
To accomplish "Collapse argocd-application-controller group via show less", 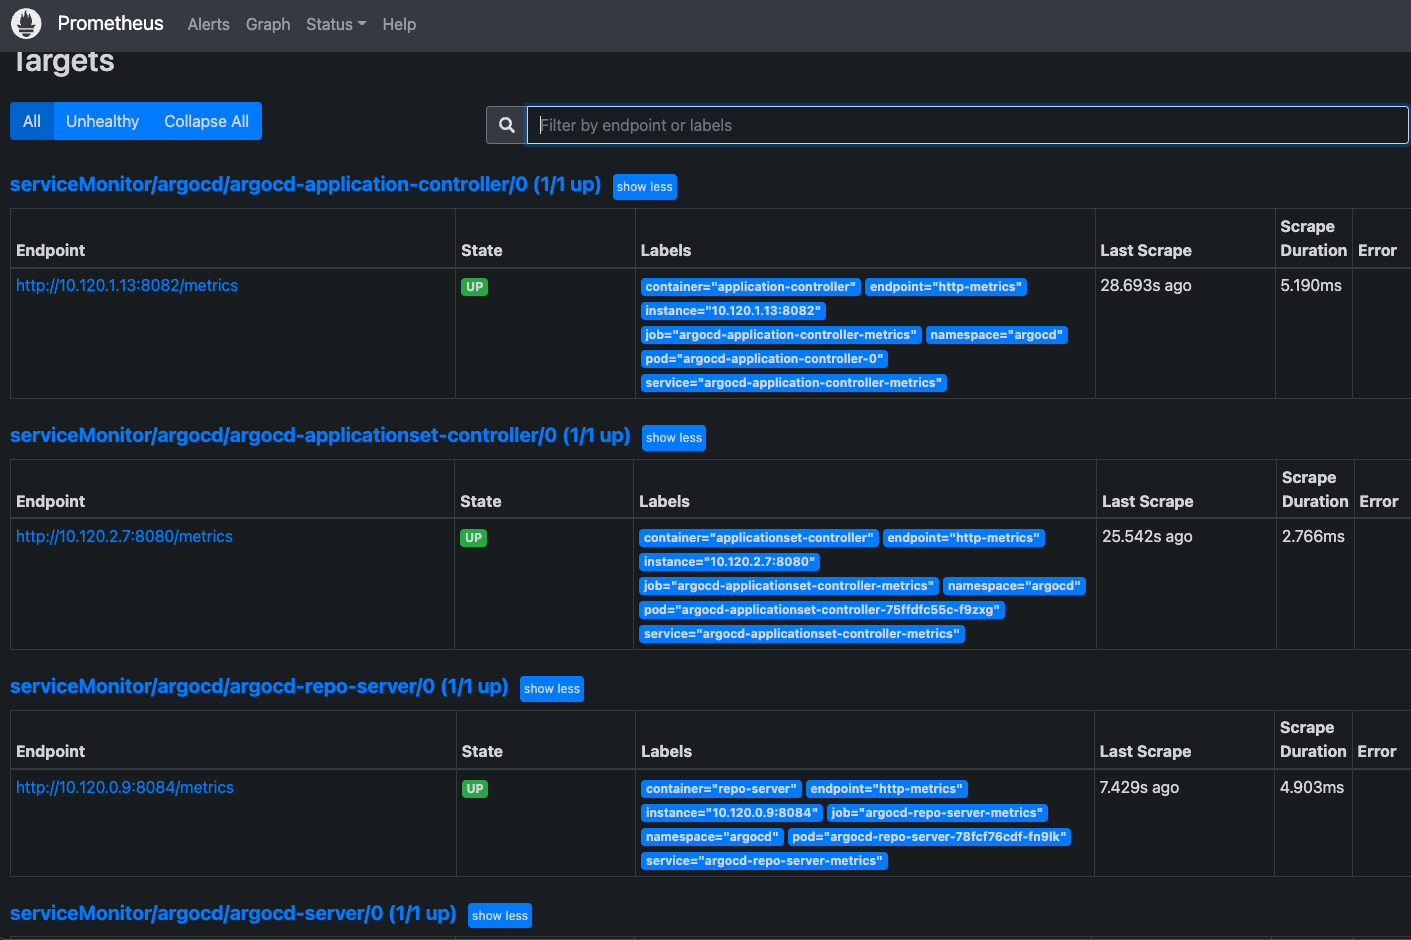I will (645, 187).
